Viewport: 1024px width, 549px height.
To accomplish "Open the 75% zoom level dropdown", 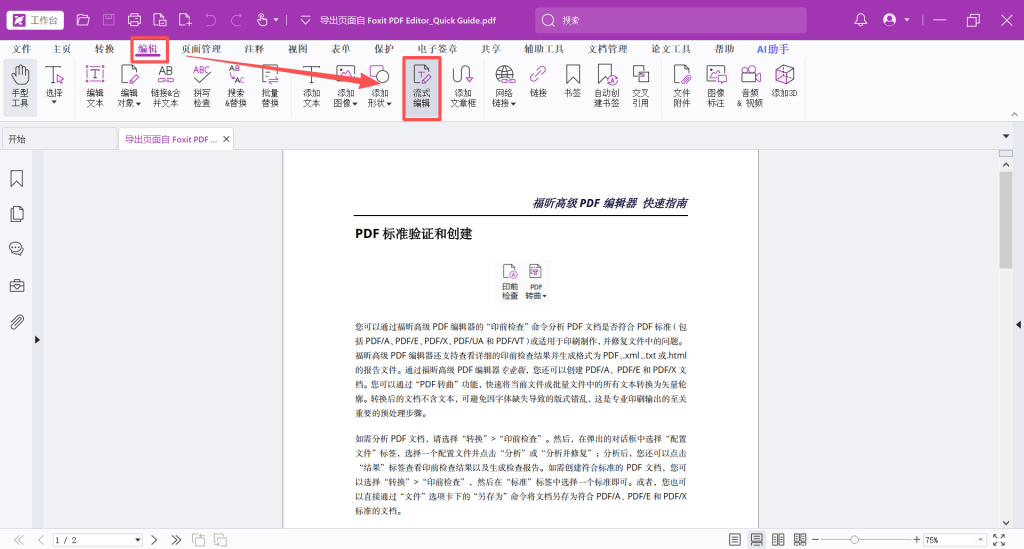I will pos(980,540).
